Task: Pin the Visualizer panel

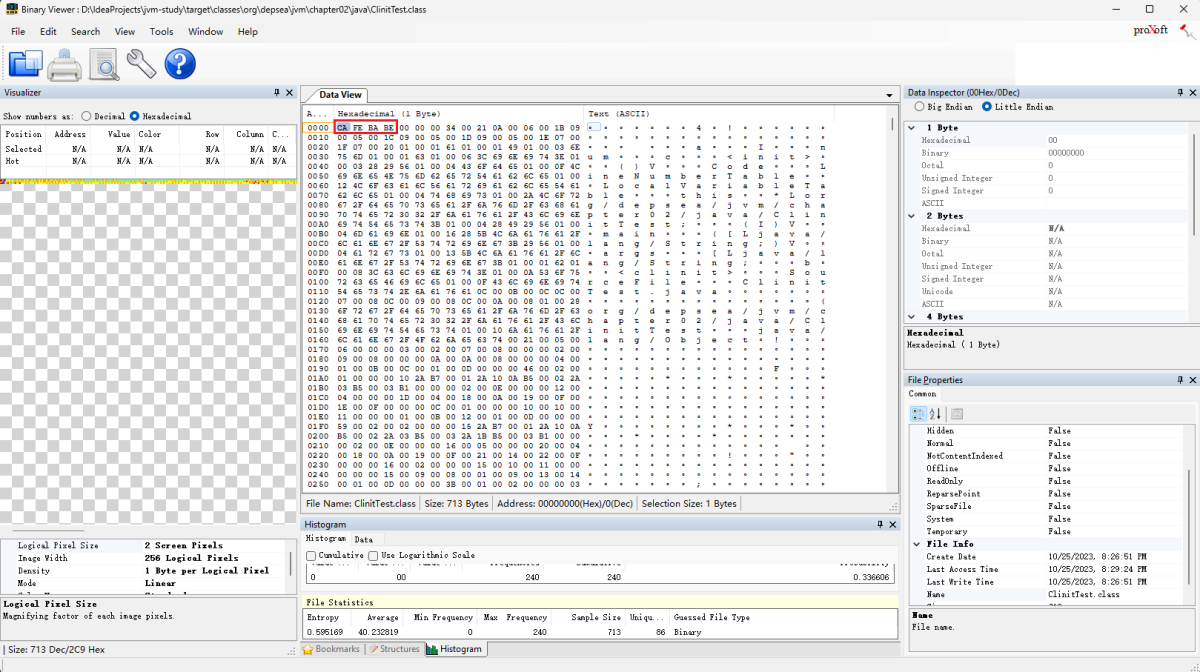Action: click(277, 93)
